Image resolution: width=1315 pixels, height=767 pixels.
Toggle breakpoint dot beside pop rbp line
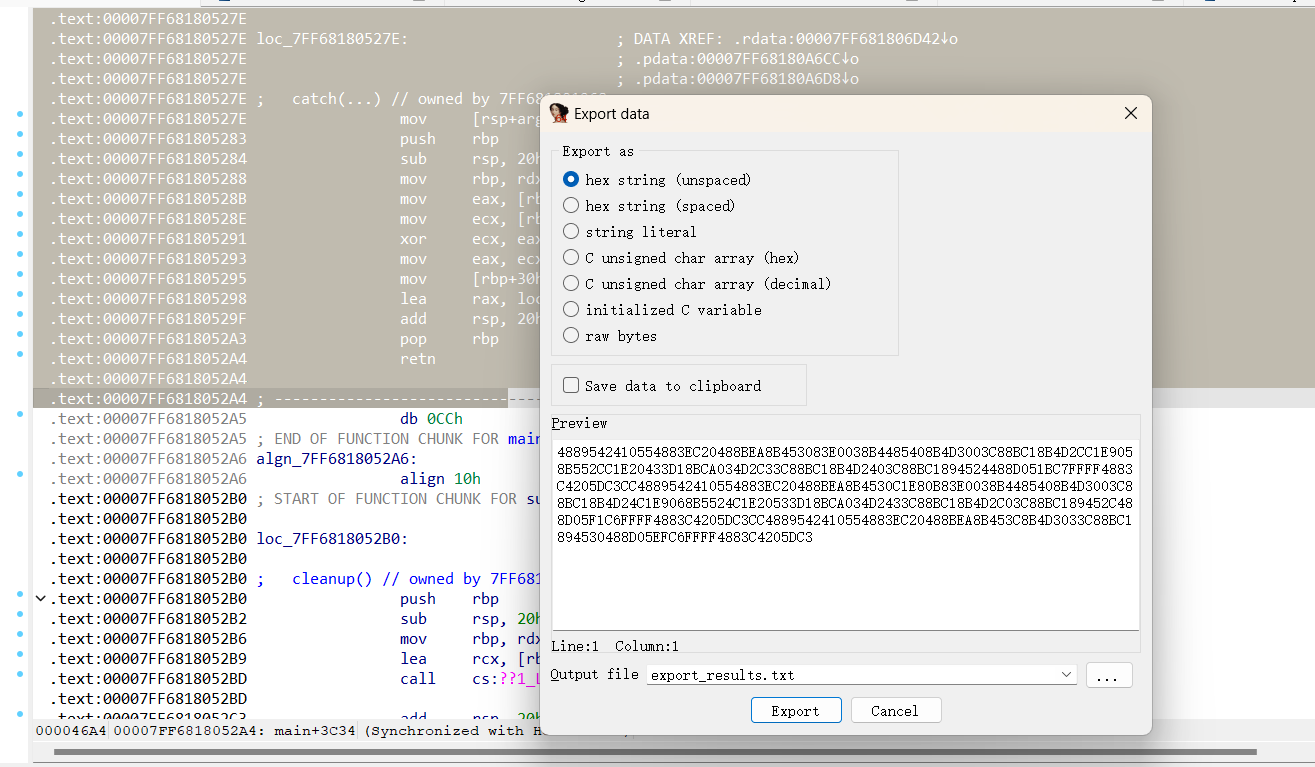click(x=20, y=335)
